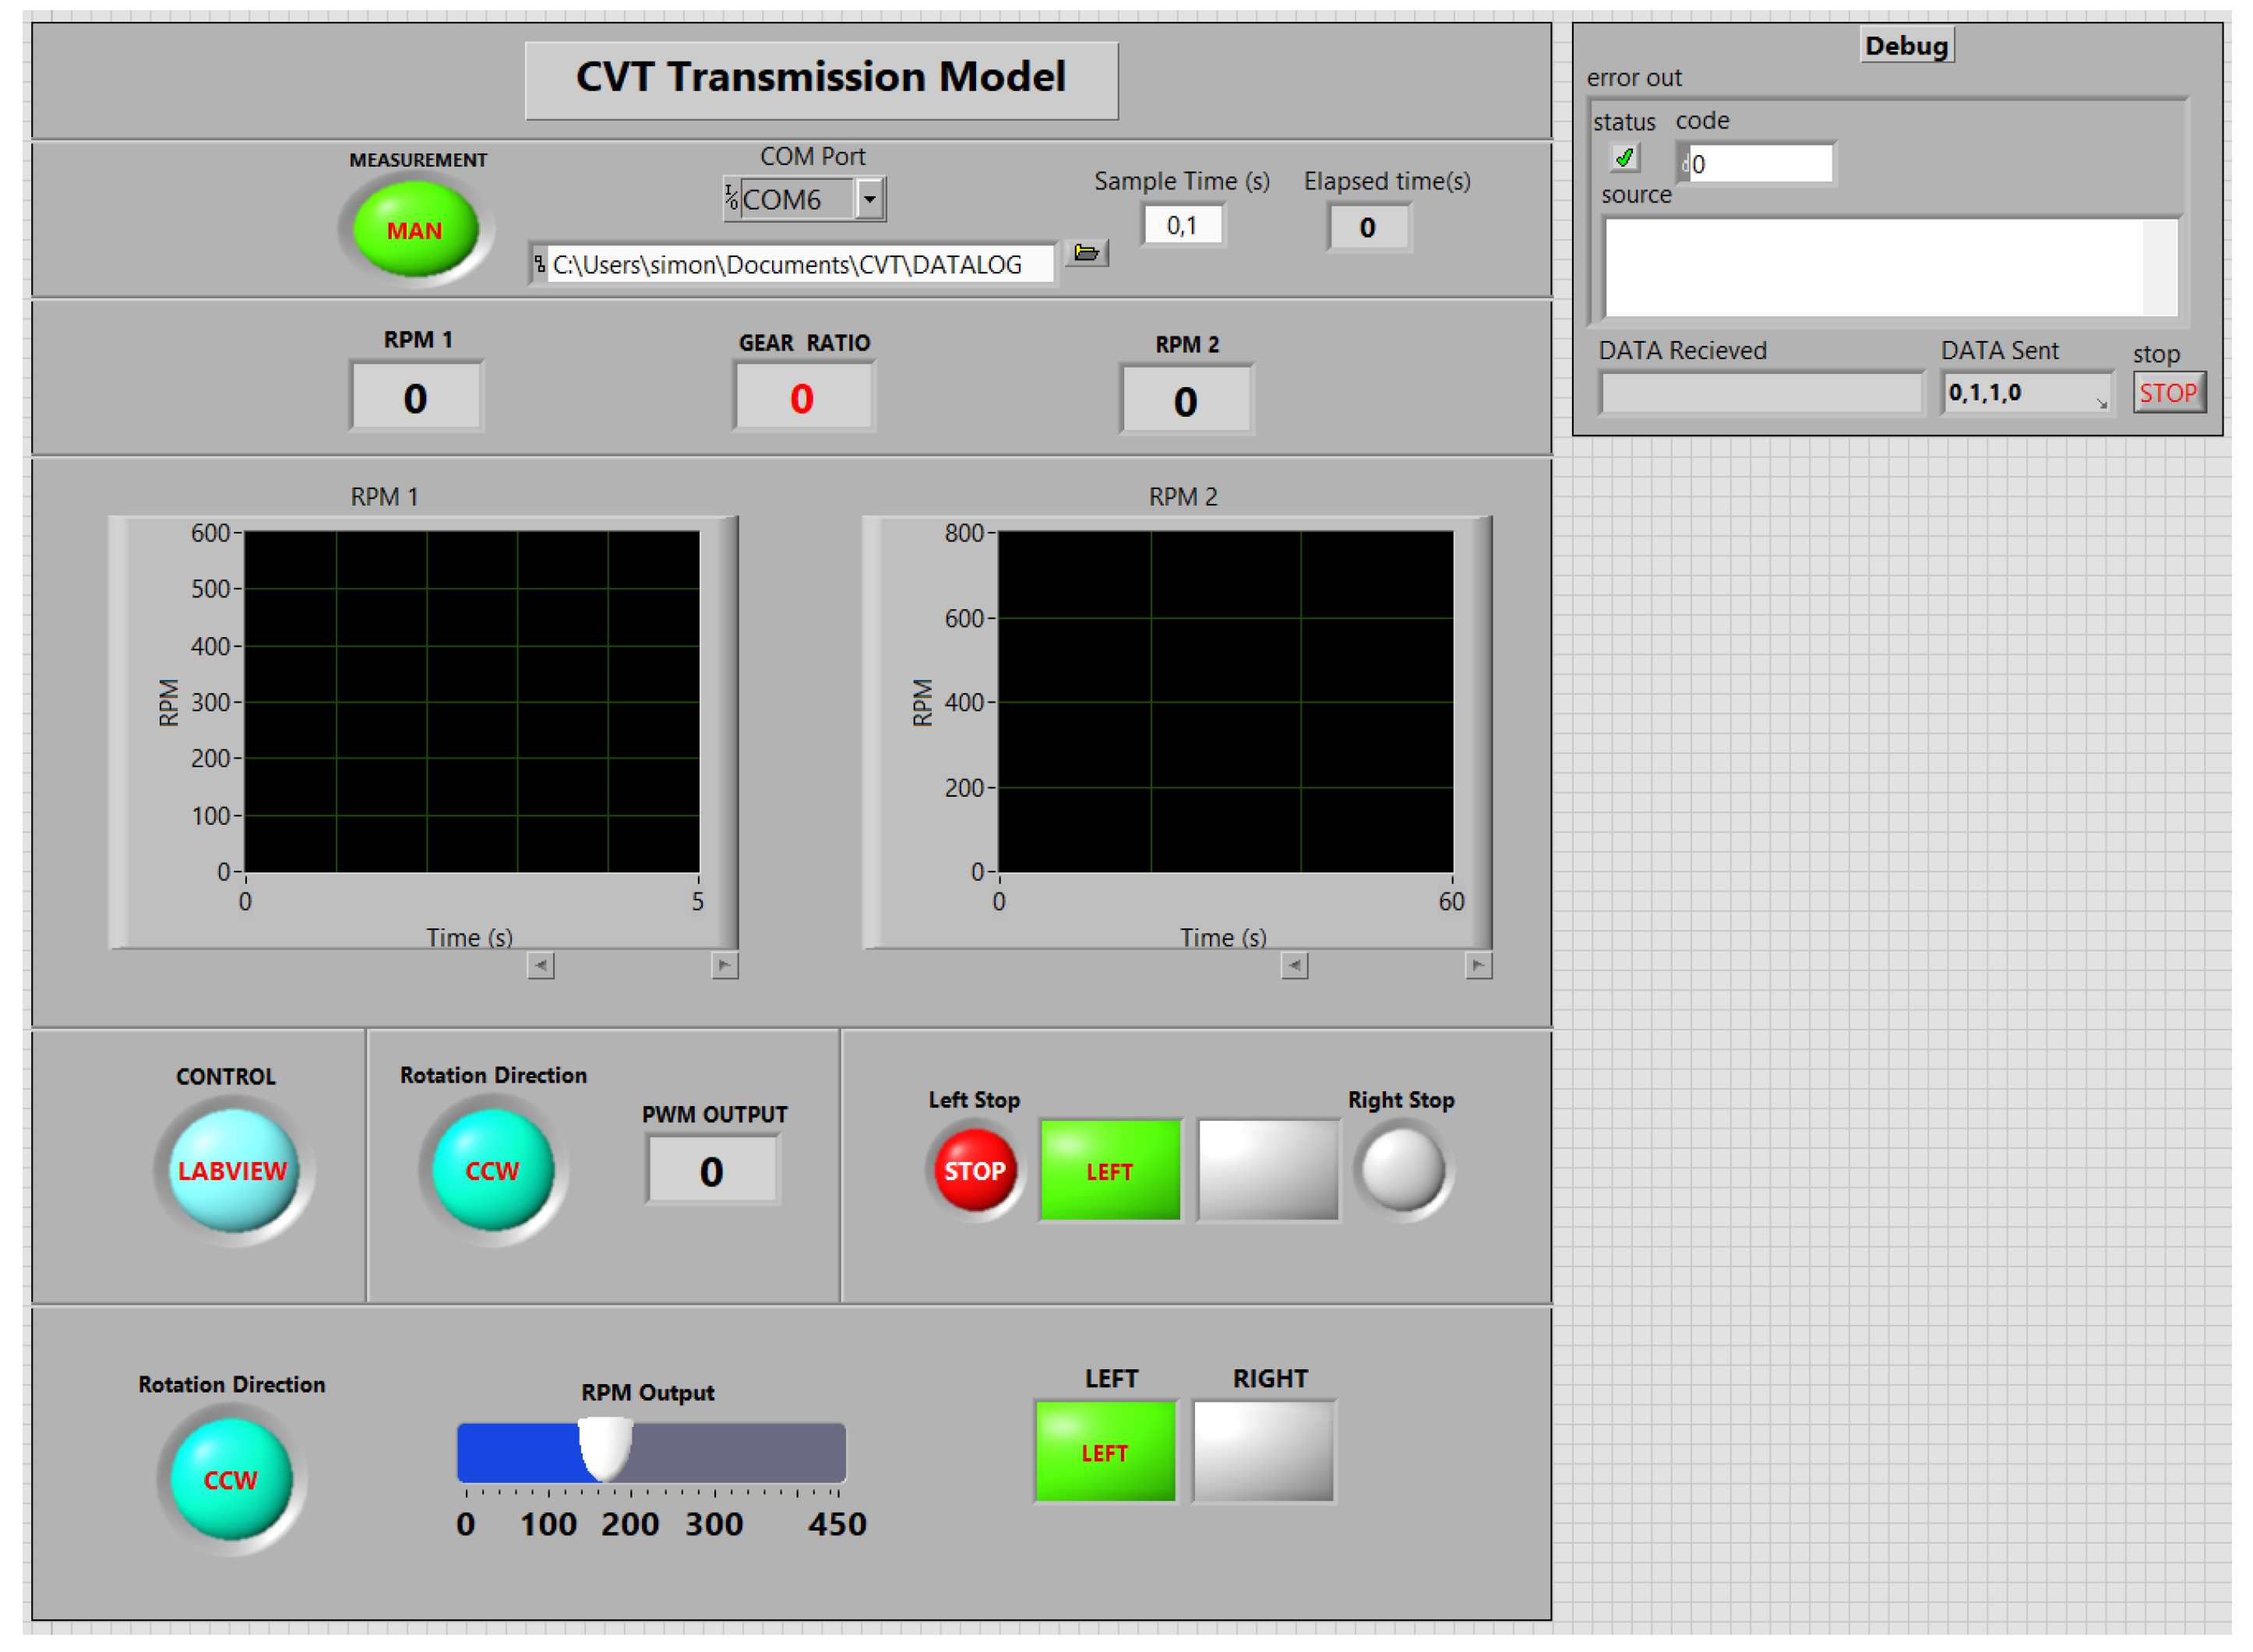Screen dimensions: 2253x1652
Task: Click the COM port I/O prefix icon
Action: coord(731,198)
